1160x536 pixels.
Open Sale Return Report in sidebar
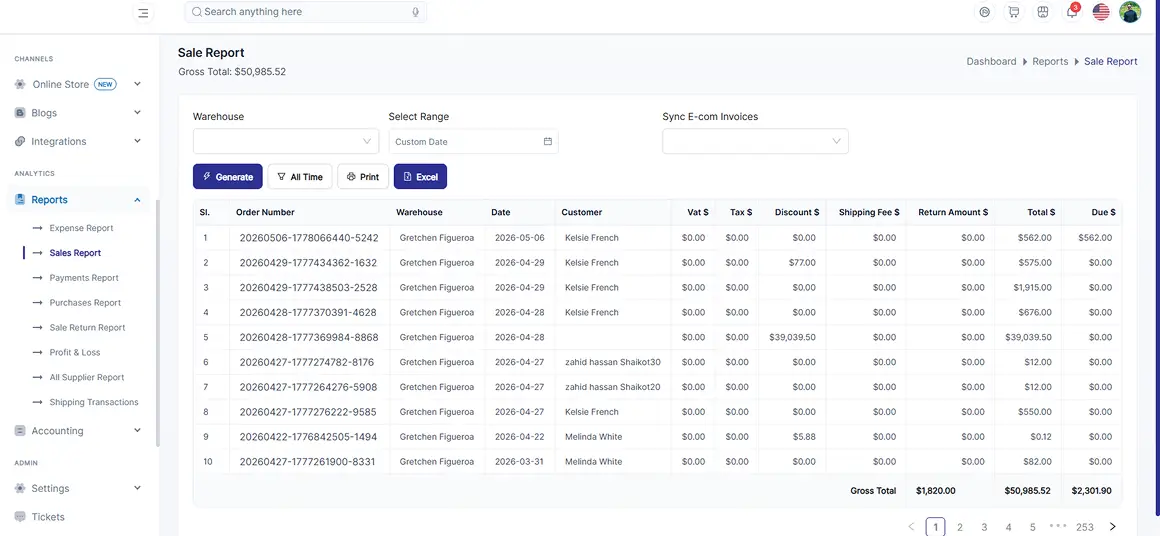87,328
